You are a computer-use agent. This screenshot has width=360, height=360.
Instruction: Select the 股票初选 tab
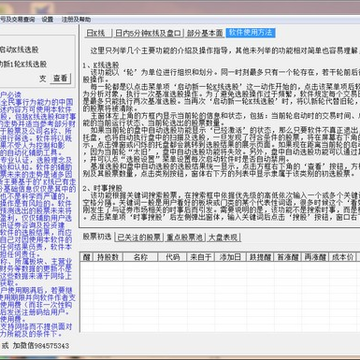(x=97, y=237)
